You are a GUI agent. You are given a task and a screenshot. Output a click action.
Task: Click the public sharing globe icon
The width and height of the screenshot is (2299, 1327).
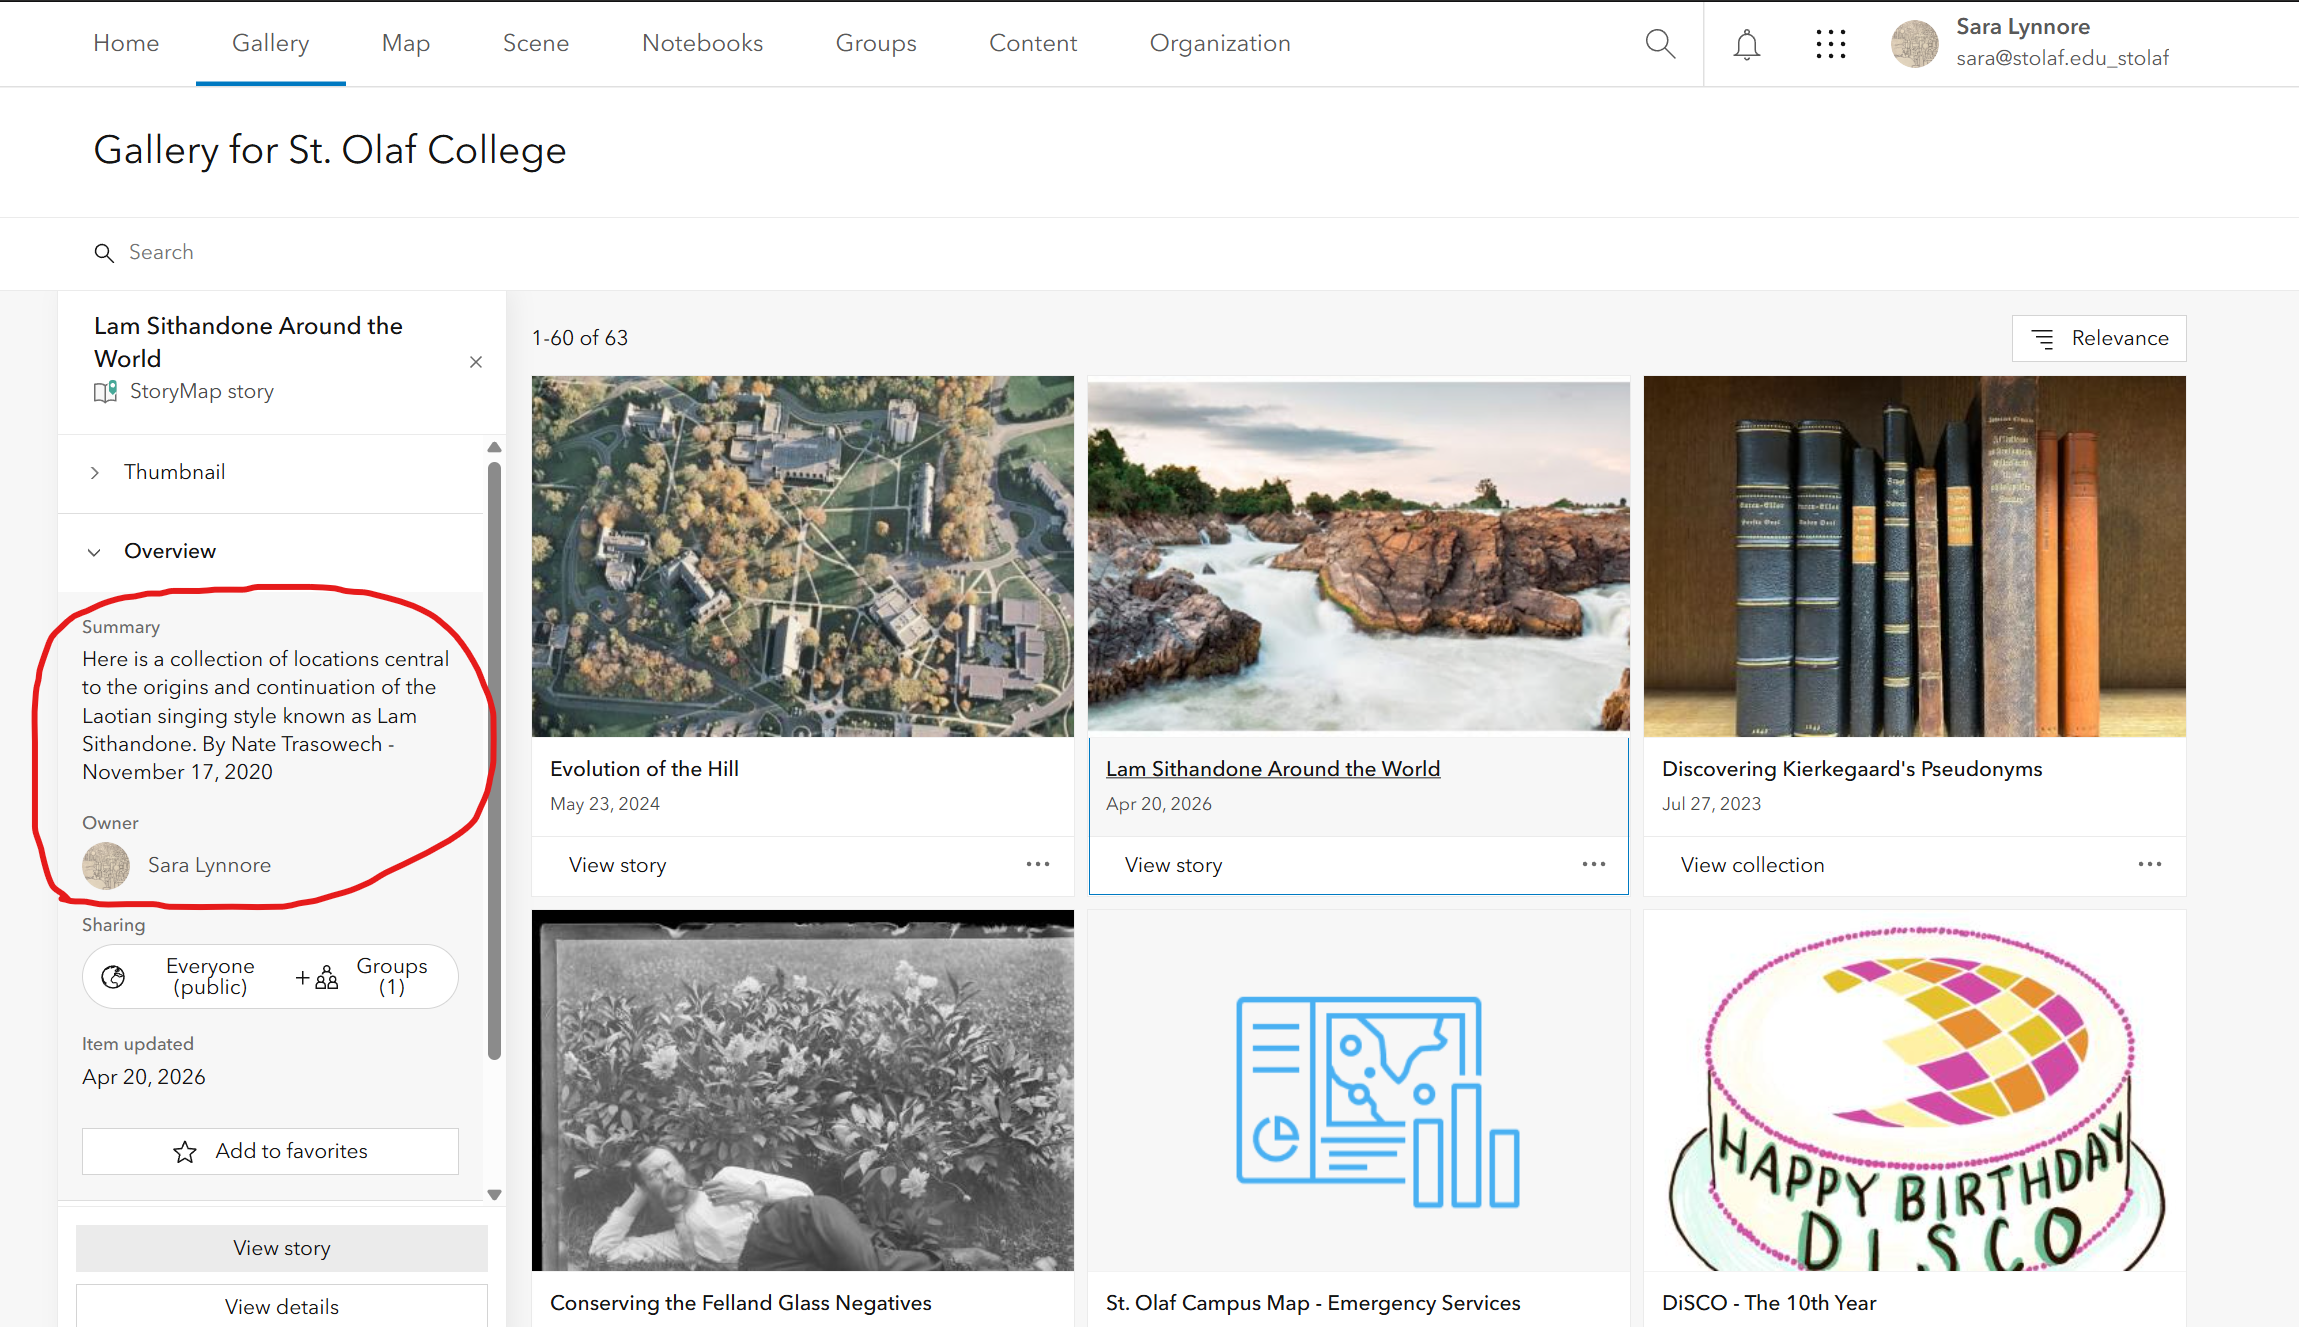click(114, 976)
